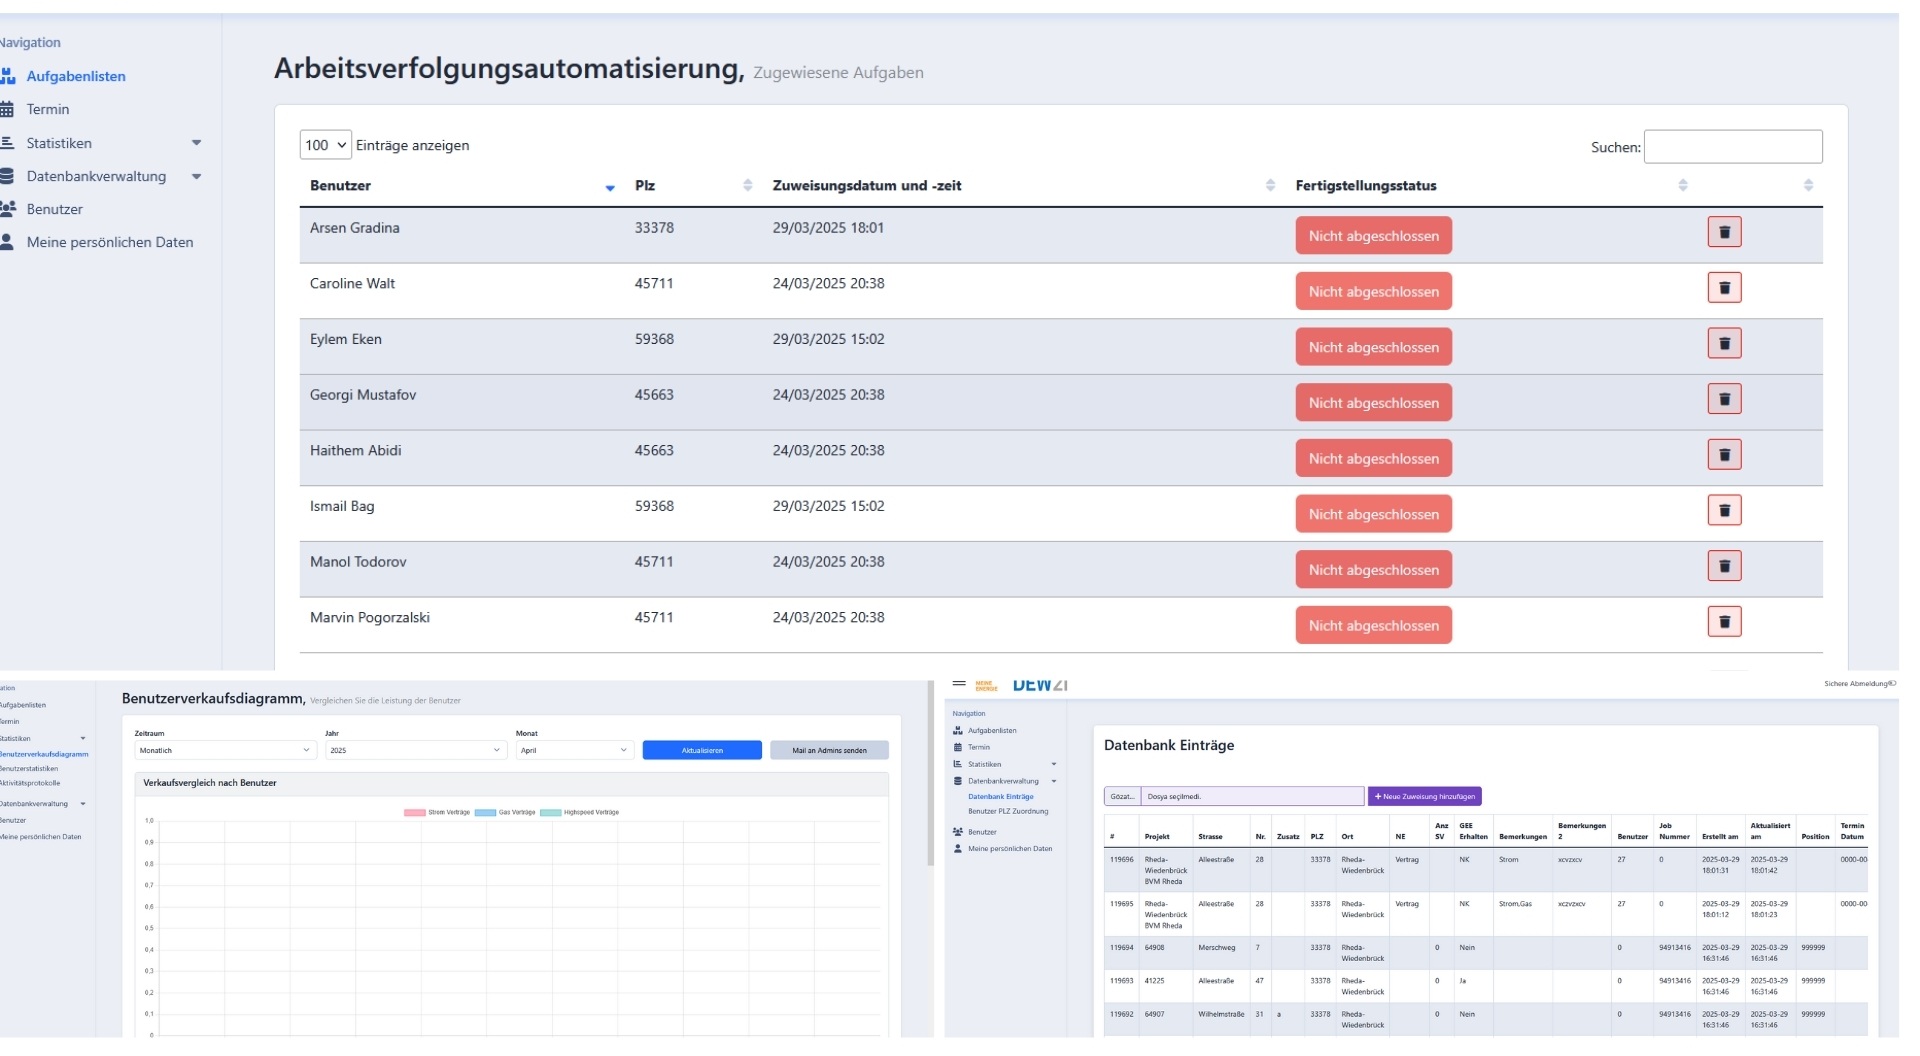
Task: Click the Meine Energie logo in Datenbank window
Action: pyautogui.click(x=986, y=685)
